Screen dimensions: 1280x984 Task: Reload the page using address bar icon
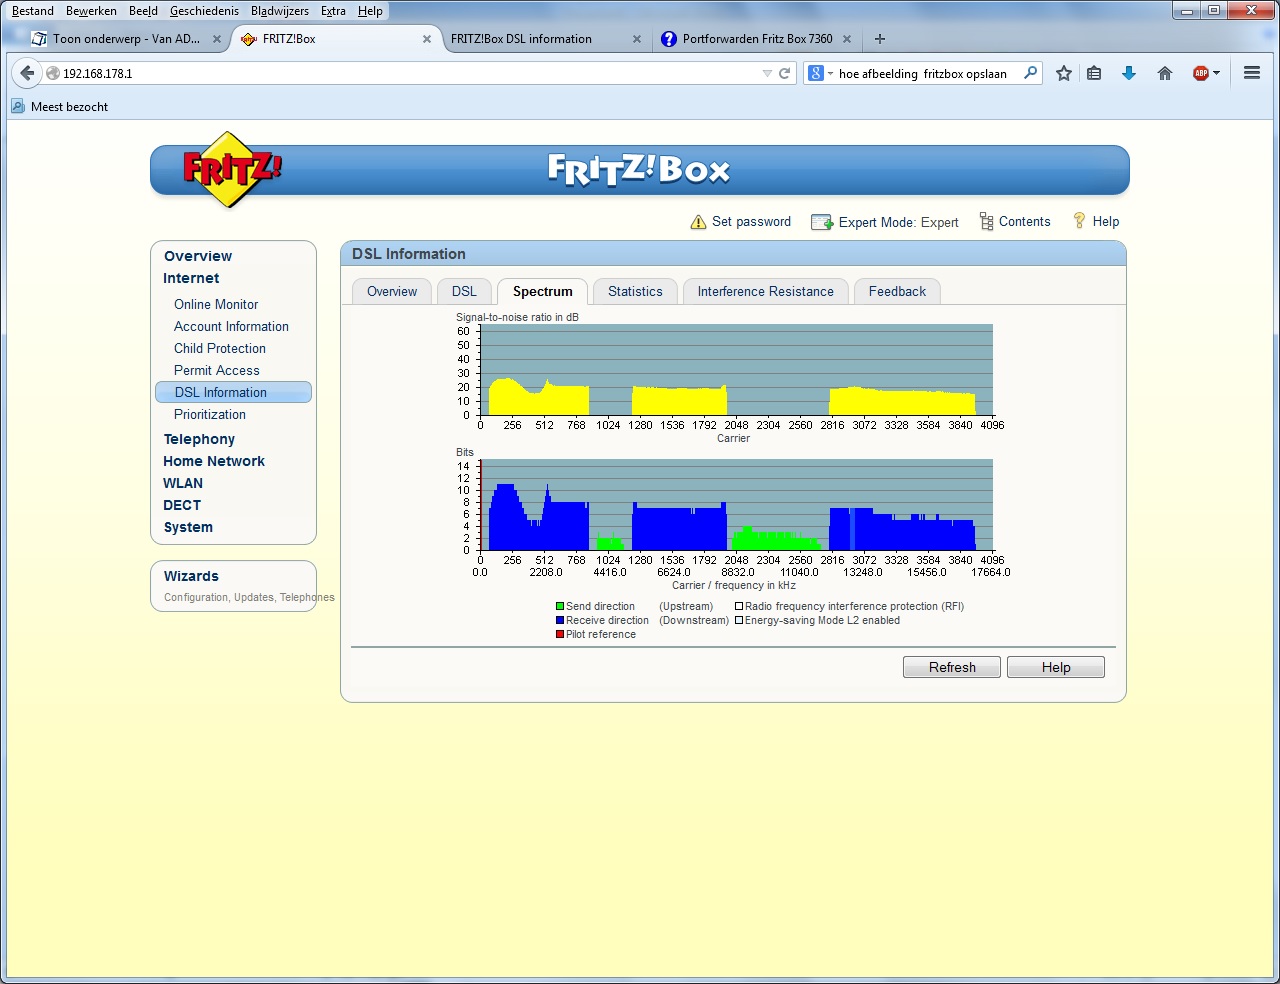point(785,73)
